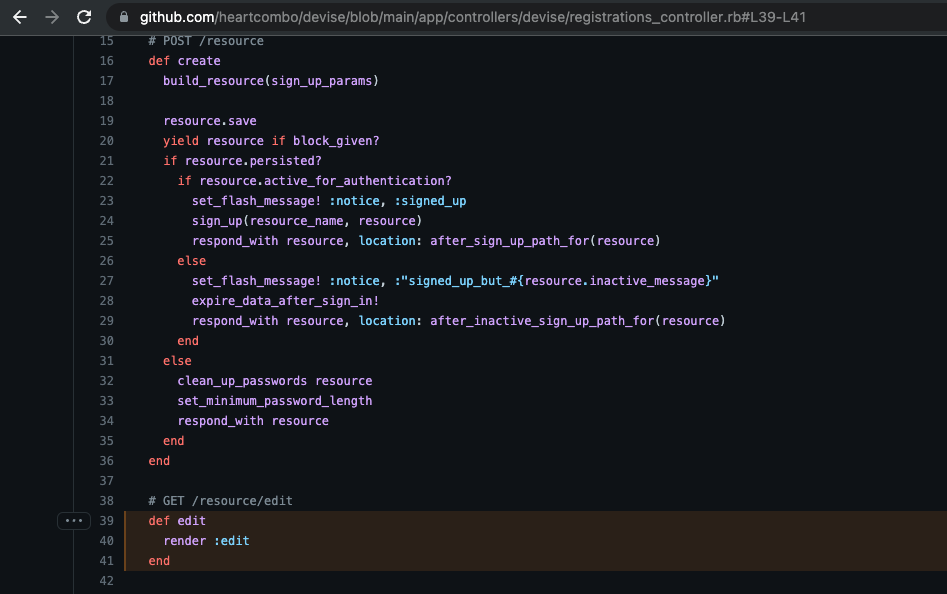The height and width of the screenshot is (594, 947).
Task: Go back to the previous page
Action: (20, 17)
